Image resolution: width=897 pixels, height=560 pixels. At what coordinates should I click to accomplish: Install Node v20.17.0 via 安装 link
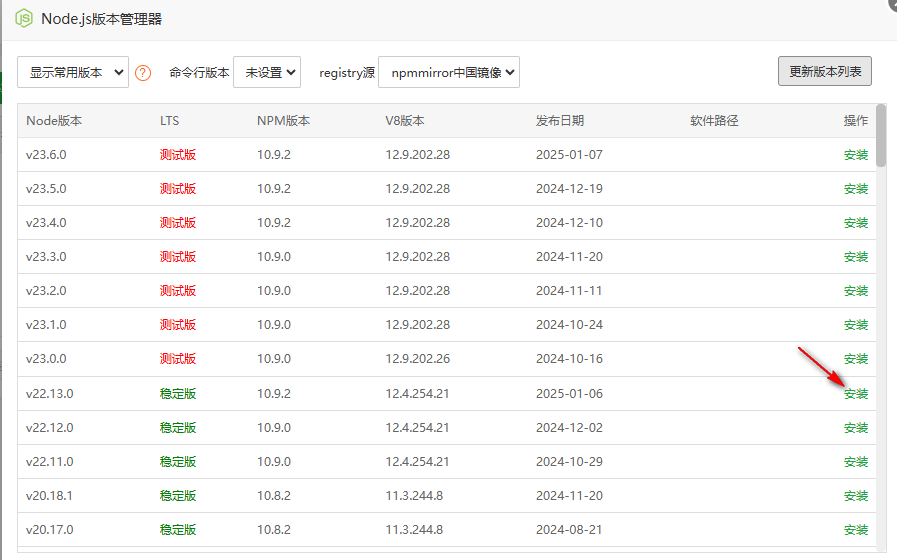(856, 530)
